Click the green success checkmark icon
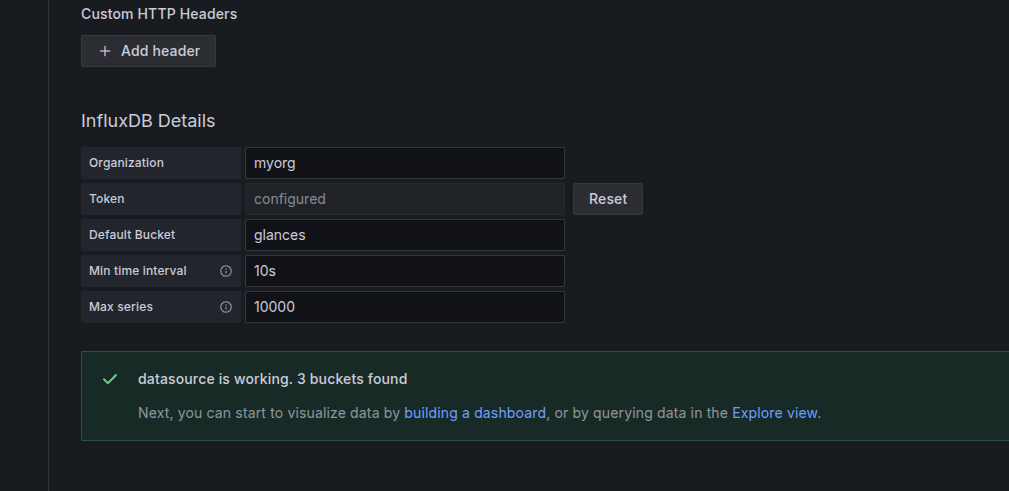 coord(110,380)
